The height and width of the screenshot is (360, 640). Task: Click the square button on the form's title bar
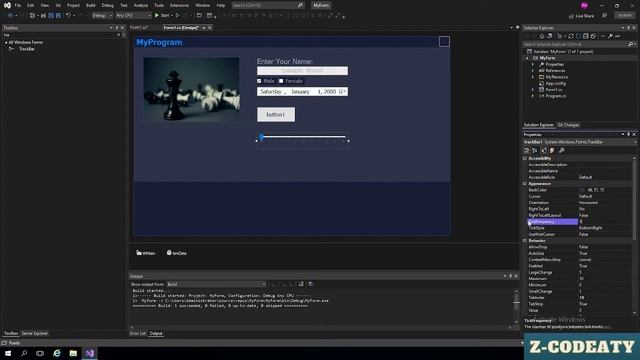(444, 42)
